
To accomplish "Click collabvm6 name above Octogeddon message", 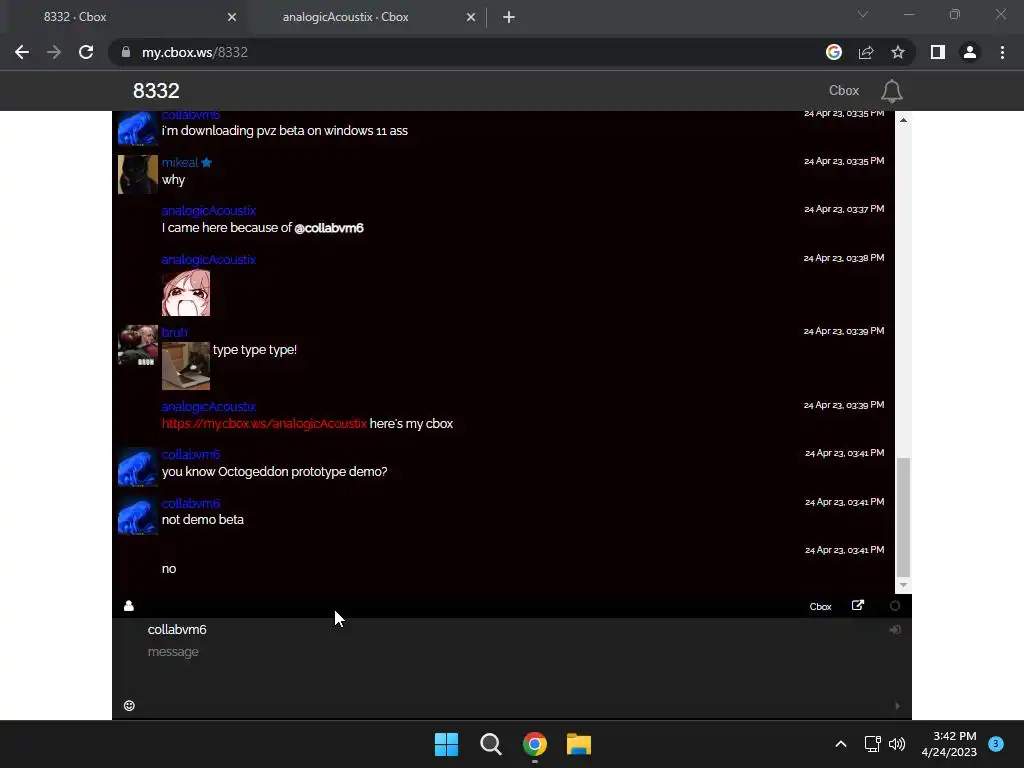I will 191,455.
